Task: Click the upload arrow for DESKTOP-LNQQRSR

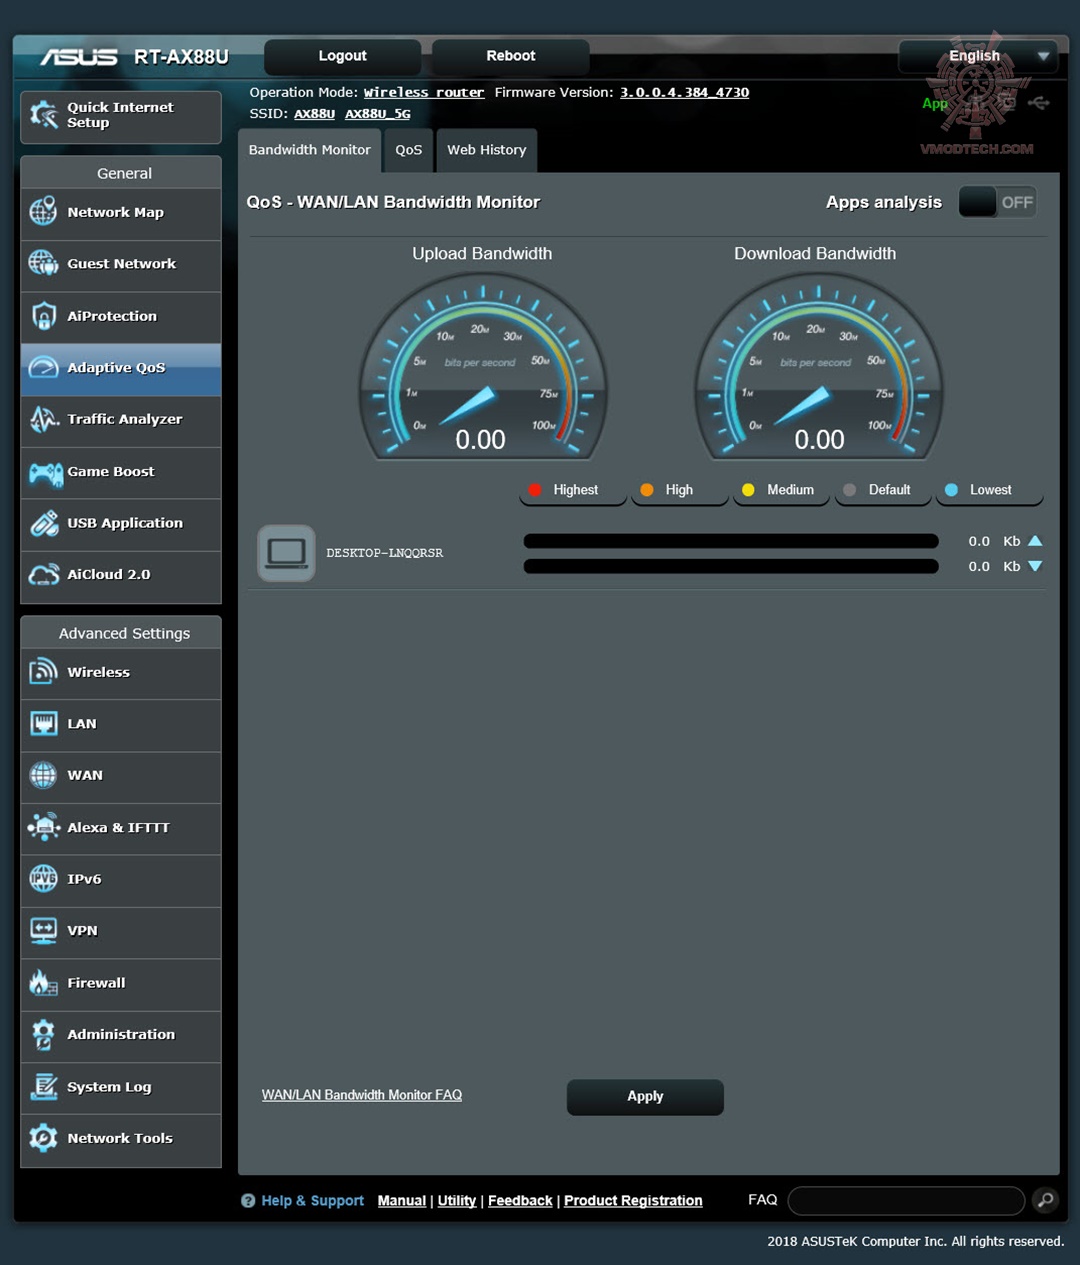Action: 1035,541
